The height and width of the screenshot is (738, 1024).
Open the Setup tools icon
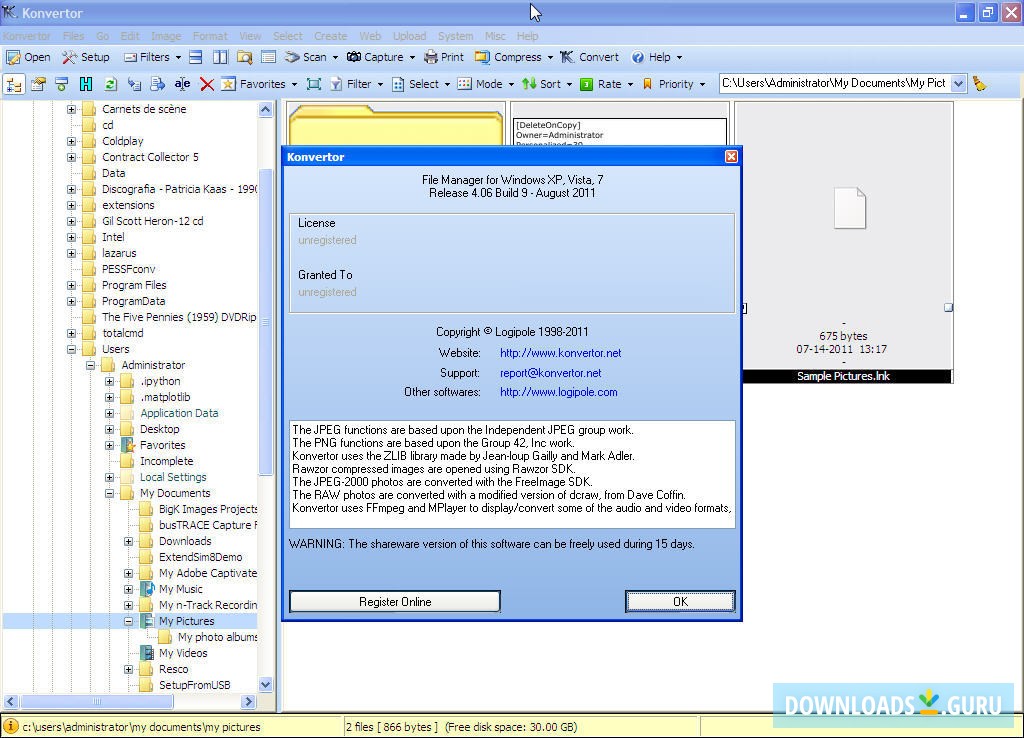point(69,57)
